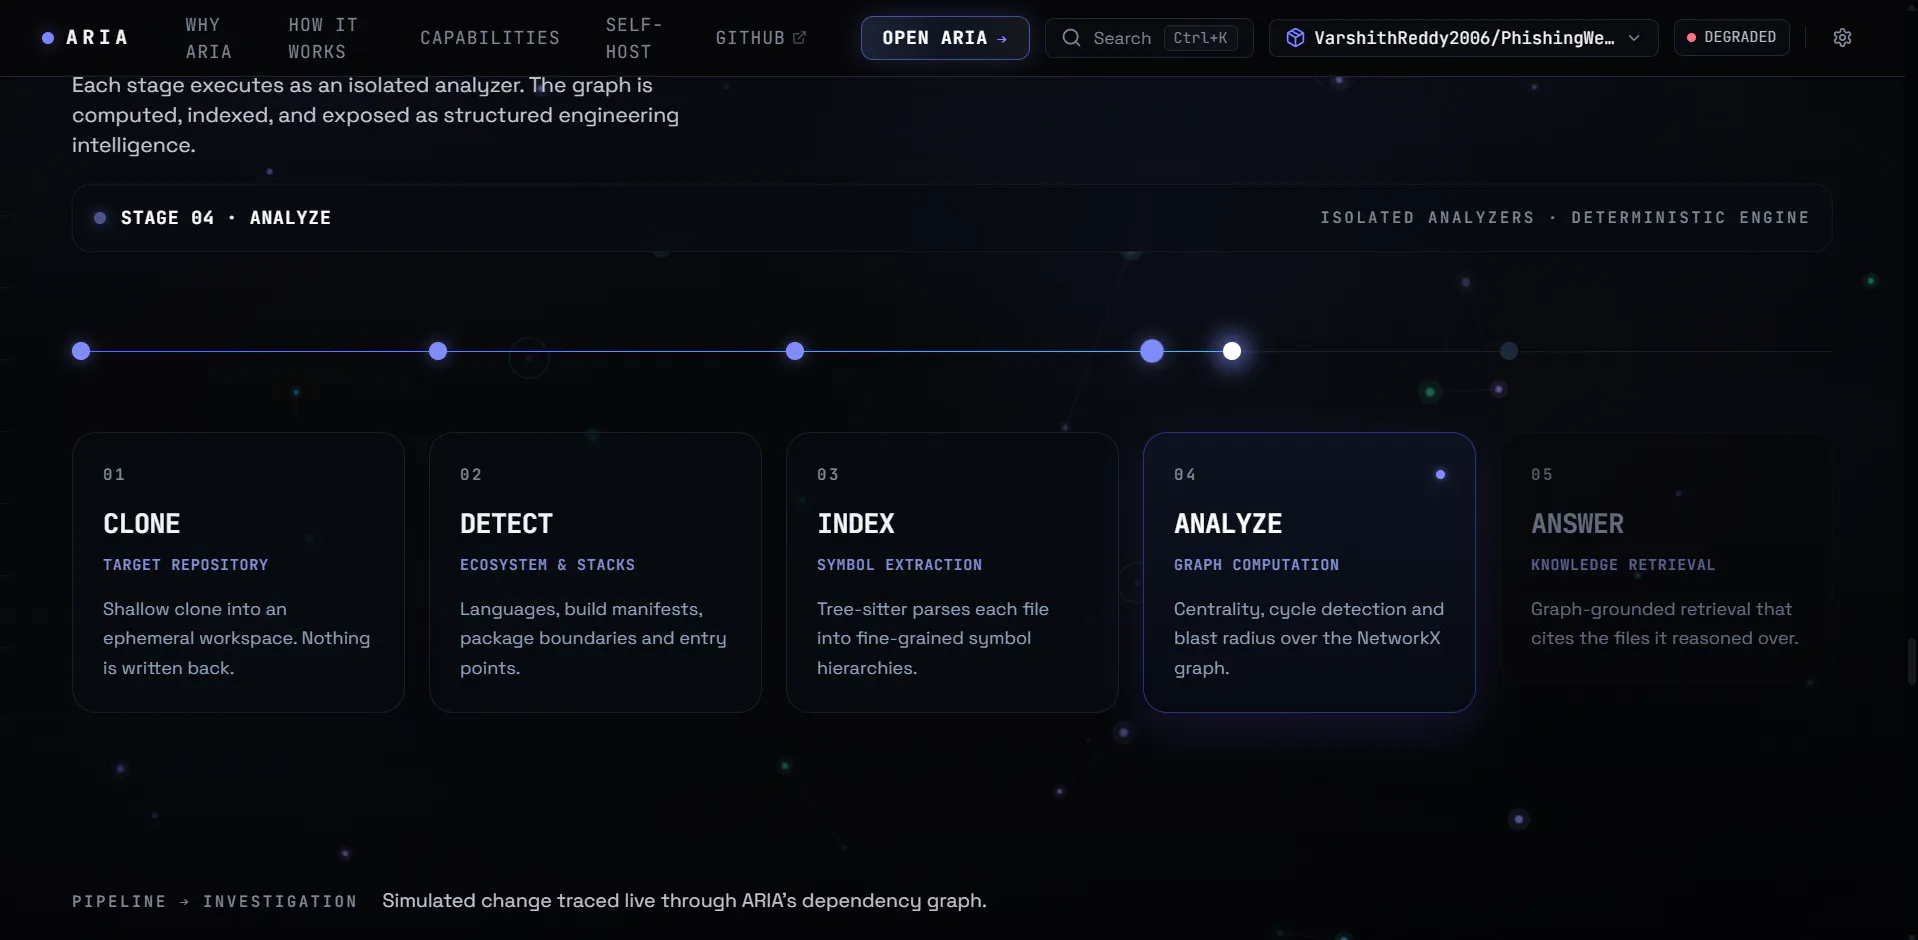Click TARGET REPOSITORY subtitle text

pos(185,565)
